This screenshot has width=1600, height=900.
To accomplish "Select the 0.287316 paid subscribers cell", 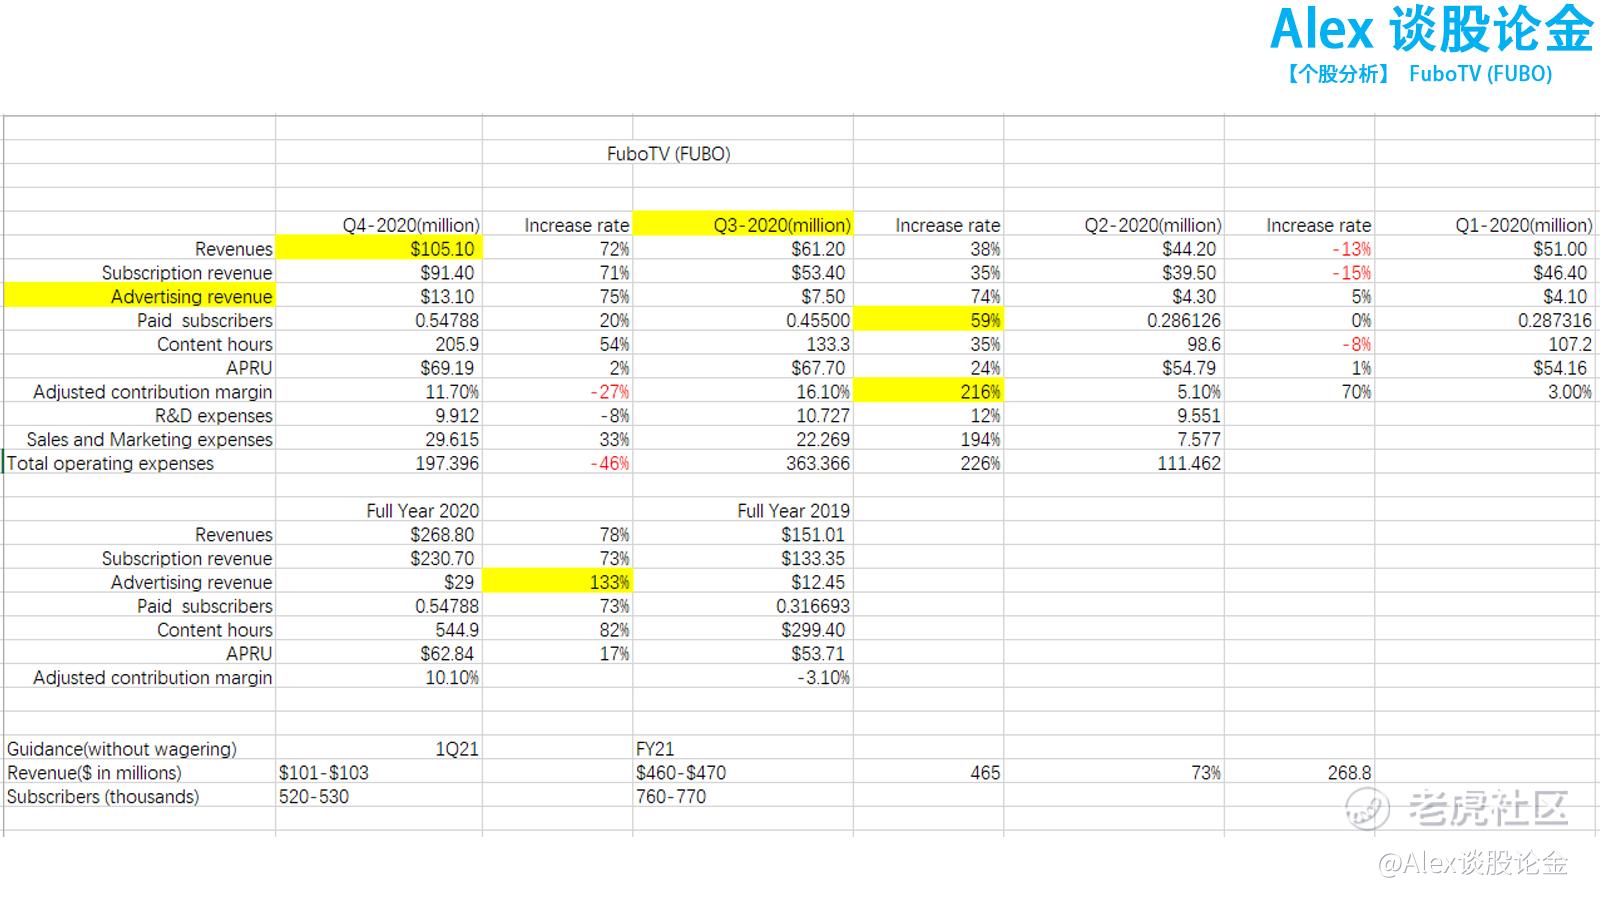I will point(1485,321).
